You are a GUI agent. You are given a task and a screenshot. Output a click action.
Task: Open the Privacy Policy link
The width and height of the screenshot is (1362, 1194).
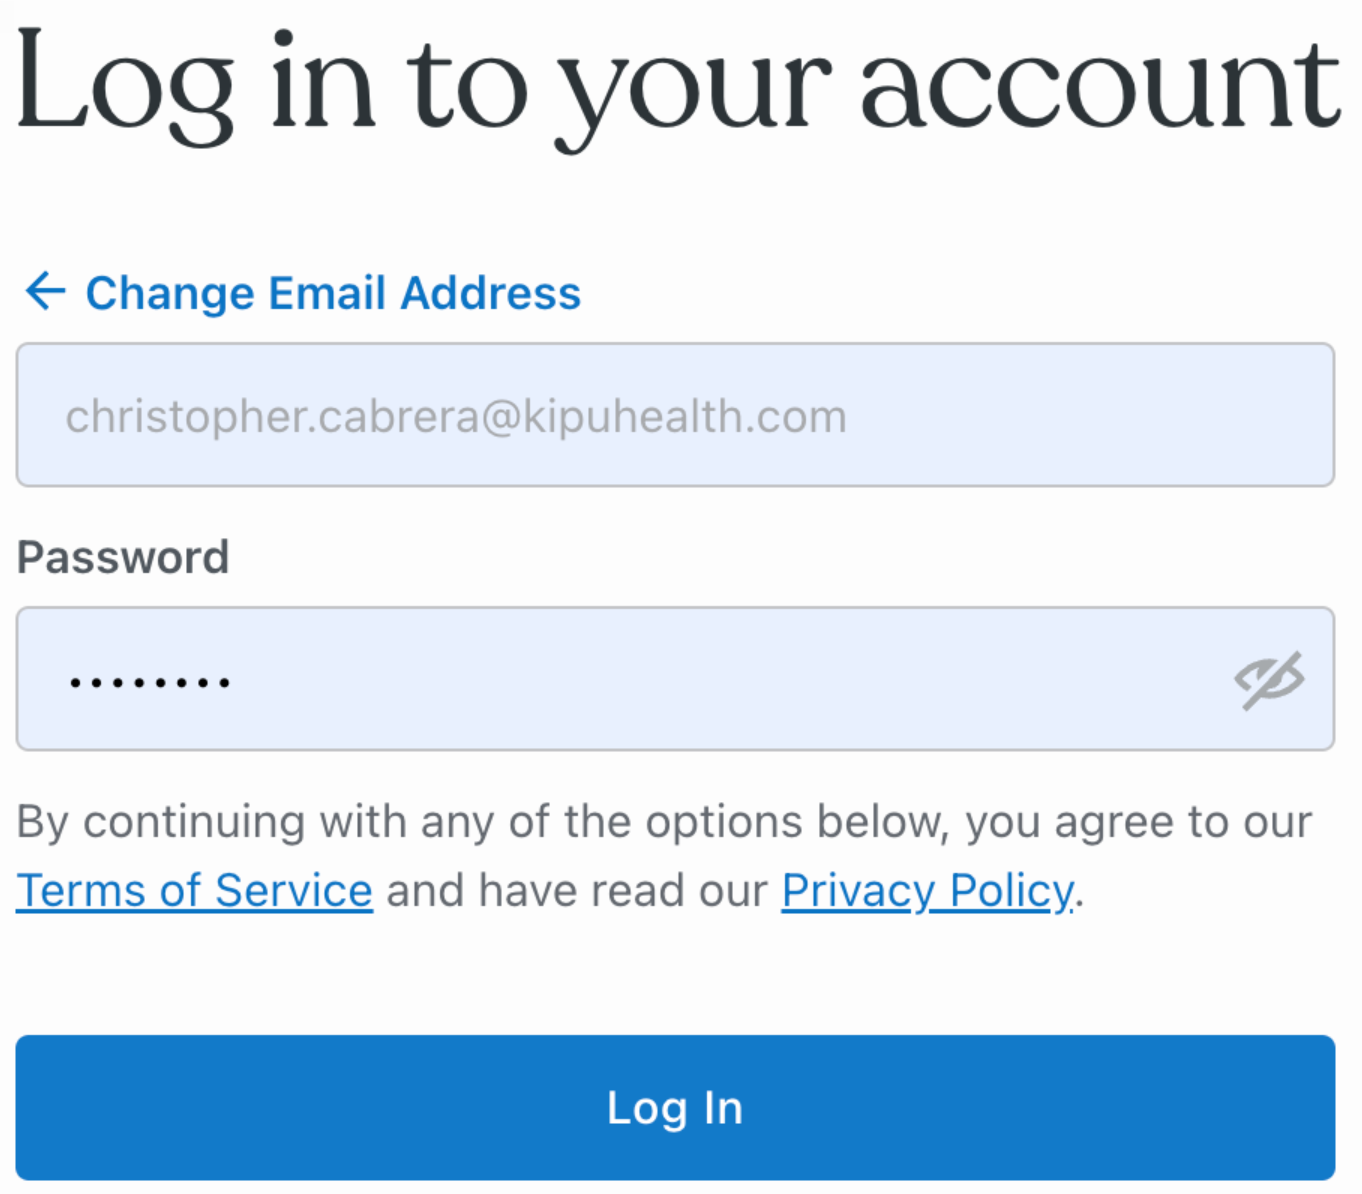(928, 890)
